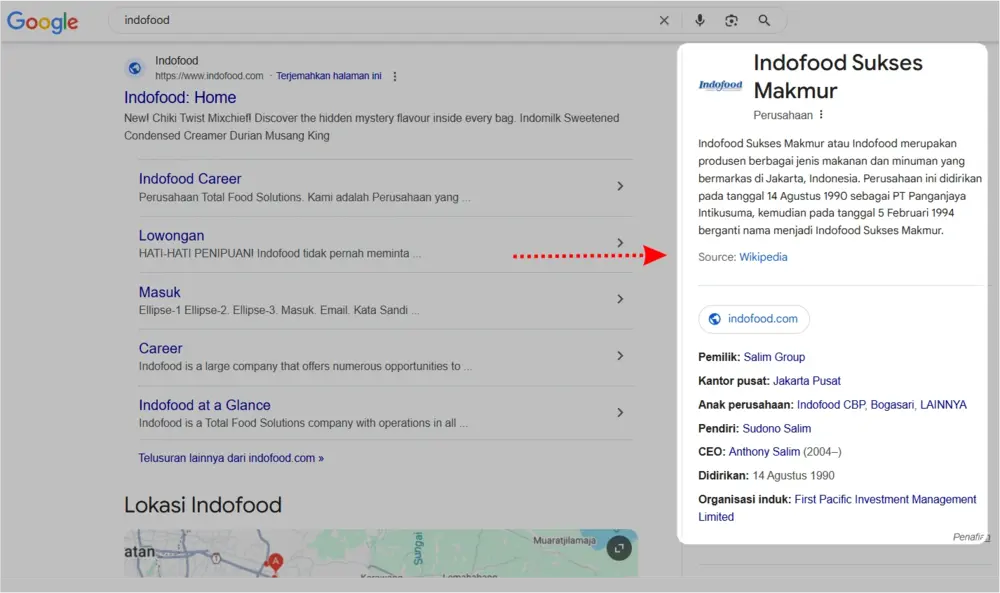This screenshot has height=593, width=1000.
Task: Open three-dot menu beside Perusahaan
Action: pos(821,115)
